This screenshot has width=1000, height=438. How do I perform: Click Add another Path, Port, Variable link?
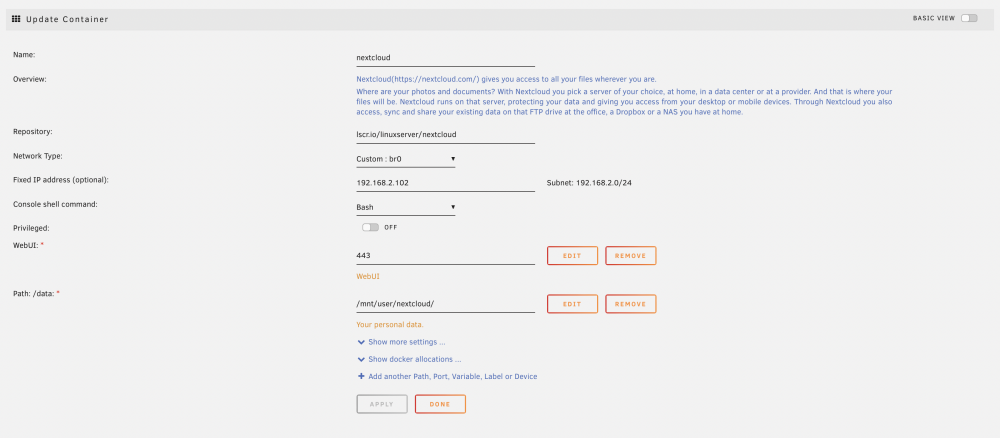click(x=453, y=377)
